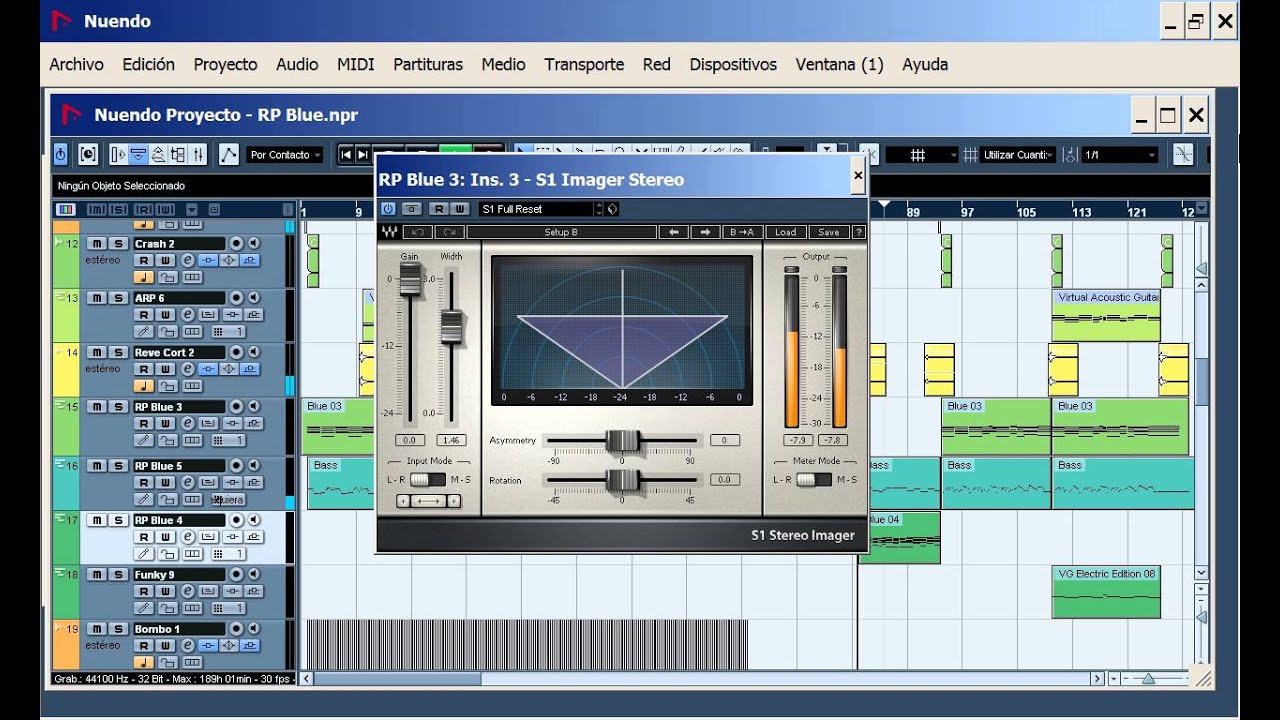
Task: Toggle Meter Mode L-R / M-S switch
Action: tap(814, 480)
